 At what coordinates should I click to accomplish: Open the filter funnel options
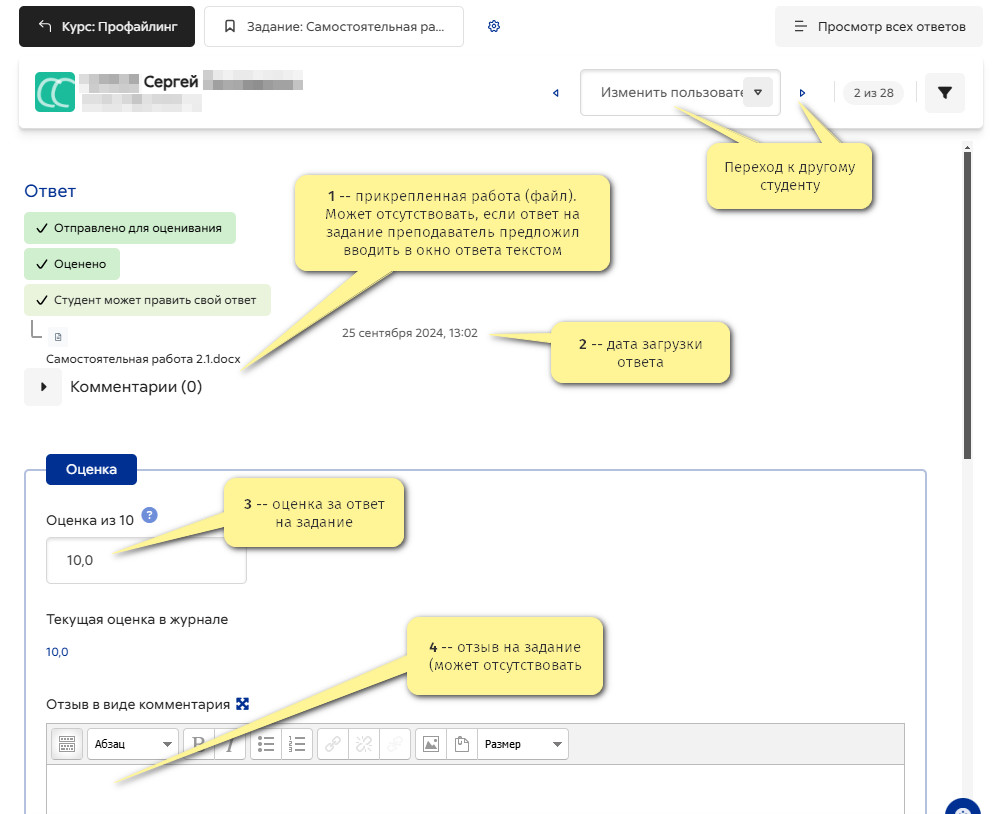(944, 93)
